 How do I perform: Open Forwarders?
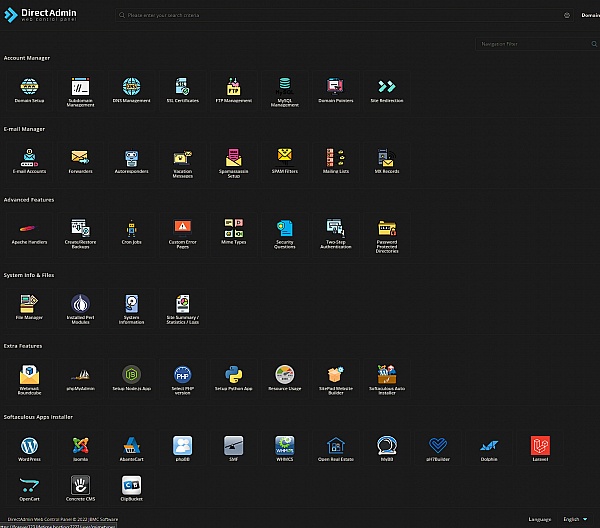[x=80, y=161]
